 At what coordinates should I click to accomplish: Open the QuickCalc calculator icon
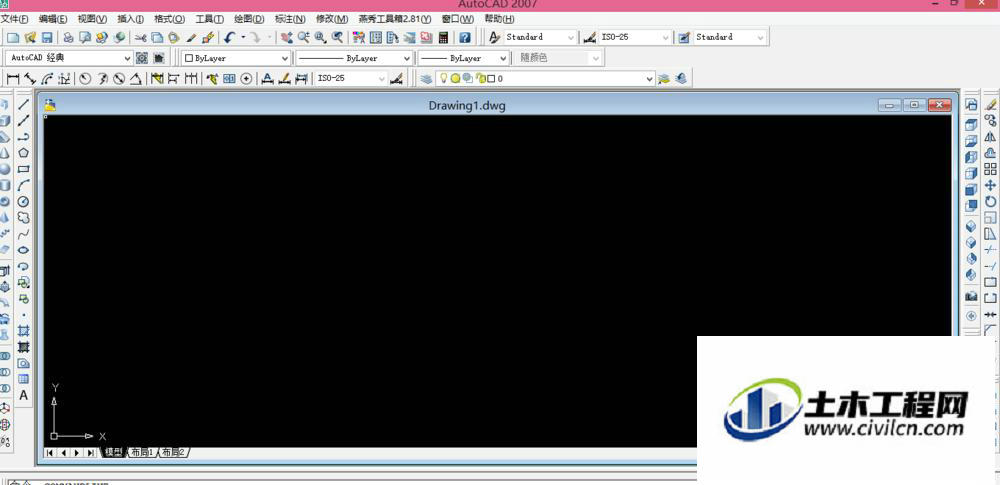pos(443,38)
